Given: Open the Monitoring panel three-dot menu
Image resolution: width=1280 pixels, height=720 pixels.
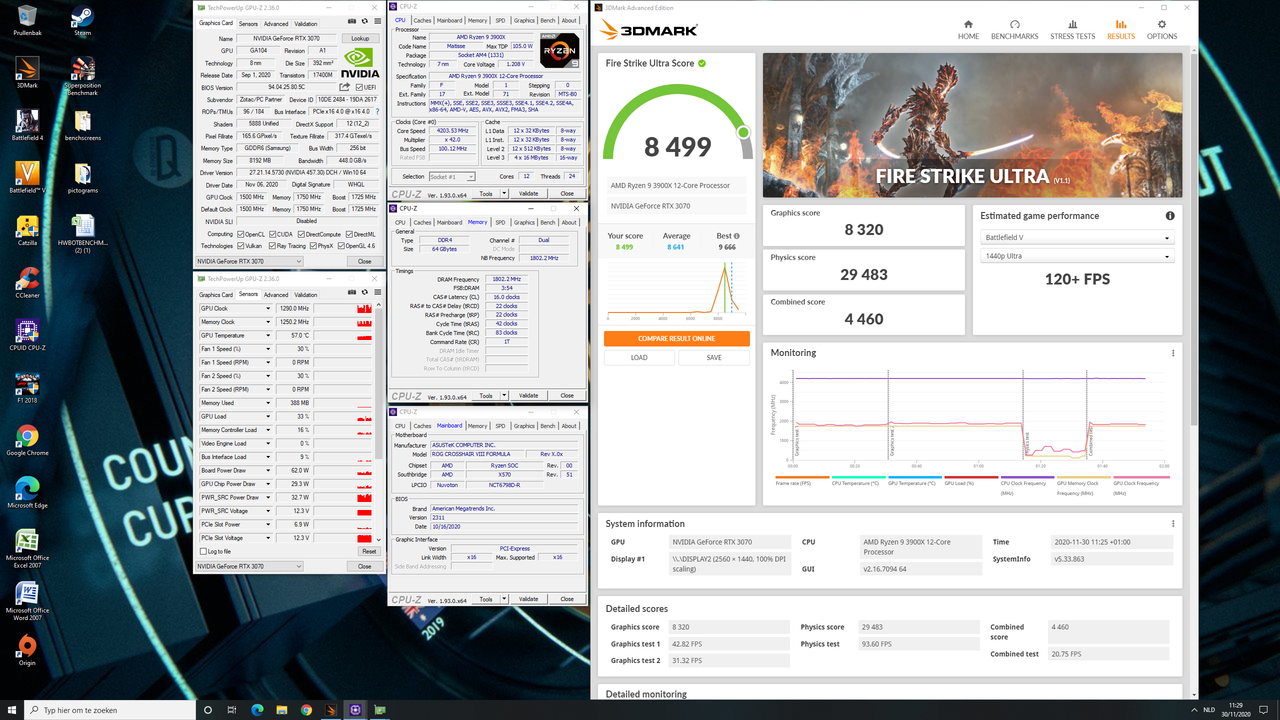Looking at the screenshot, I should coord(1173,353).
